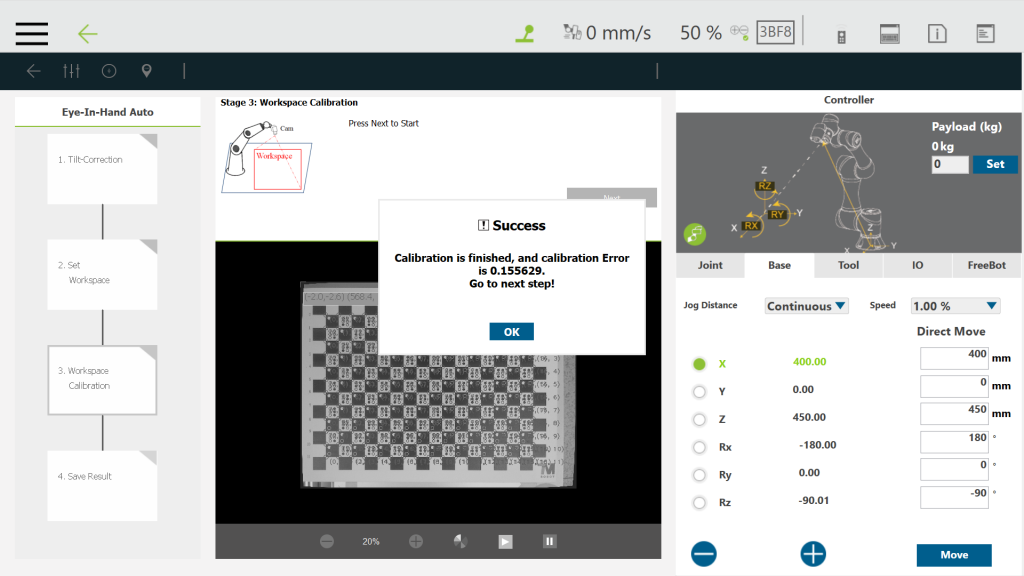
Task: Pause the camera live view
Action: (549, 541)
